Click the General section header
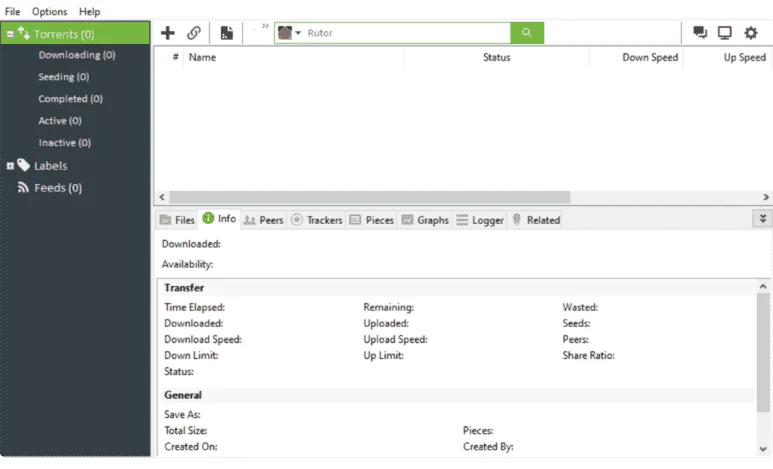The image size is (773, 469). pyautogui.click(x=183, y=395)
